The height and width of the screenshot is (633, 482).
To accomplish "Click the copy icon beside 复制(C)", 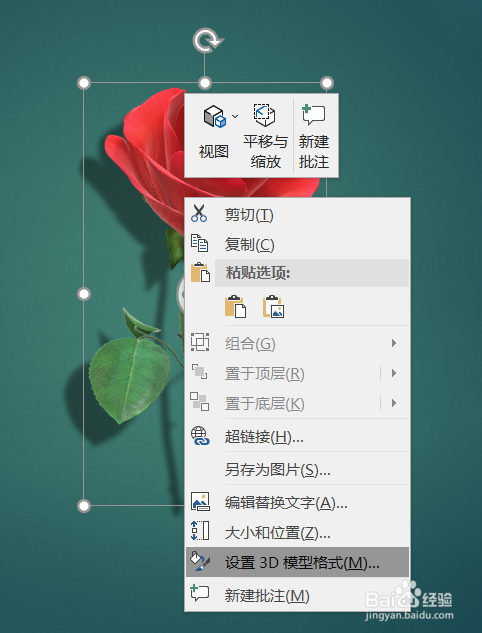I will [x=199, y=243].
